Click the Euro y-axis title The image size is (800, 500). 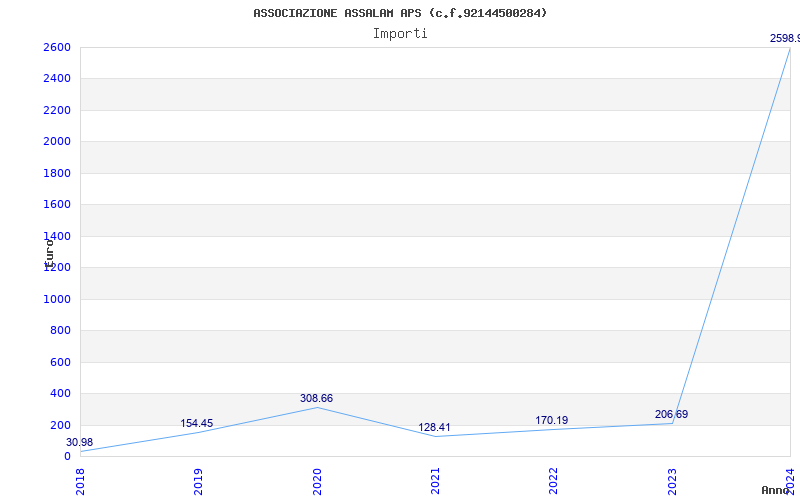pyautogui.click(x=49, y=253)
